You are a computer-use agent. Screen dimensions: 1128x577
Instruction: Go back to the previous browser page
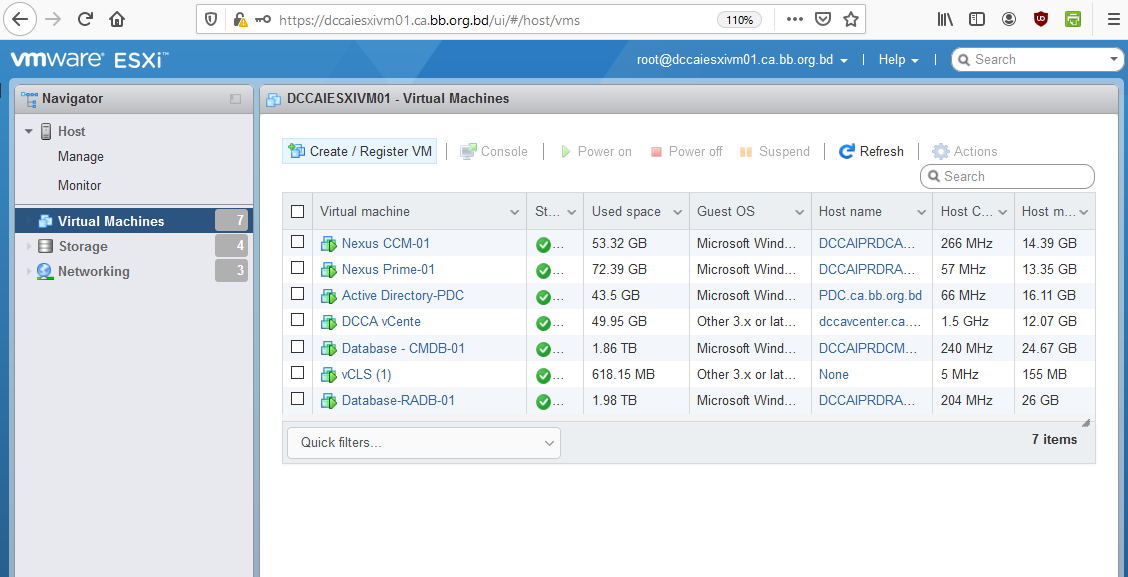click(x=20, y=19)
